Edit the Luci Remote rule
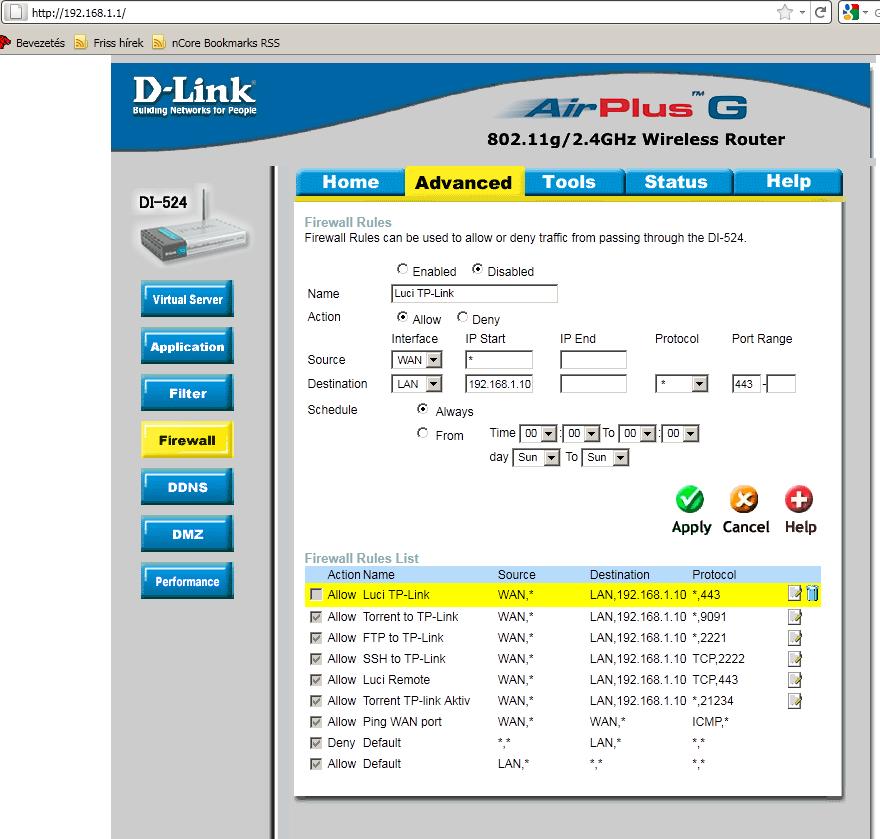 point(795,680)
